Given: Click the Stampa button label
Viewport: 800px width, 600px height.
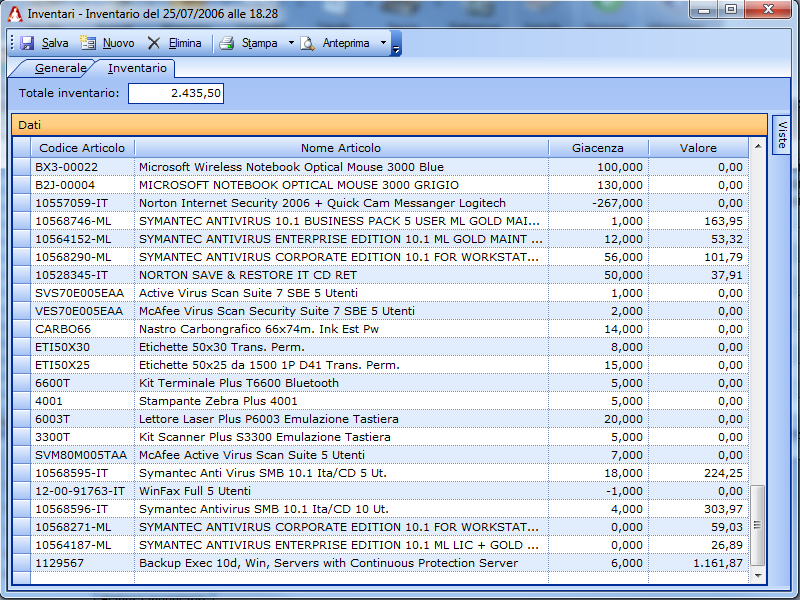Looking at the screenshot, I should pos(259,43).
